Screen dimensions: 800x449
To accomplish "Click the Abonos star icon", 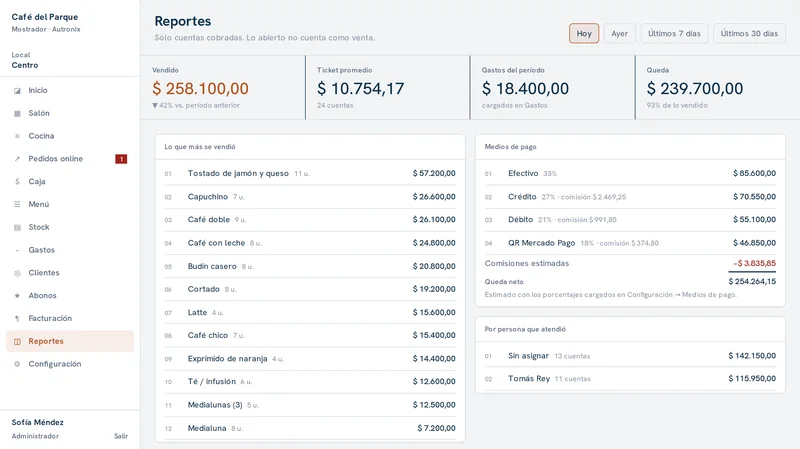I will 17,296.
